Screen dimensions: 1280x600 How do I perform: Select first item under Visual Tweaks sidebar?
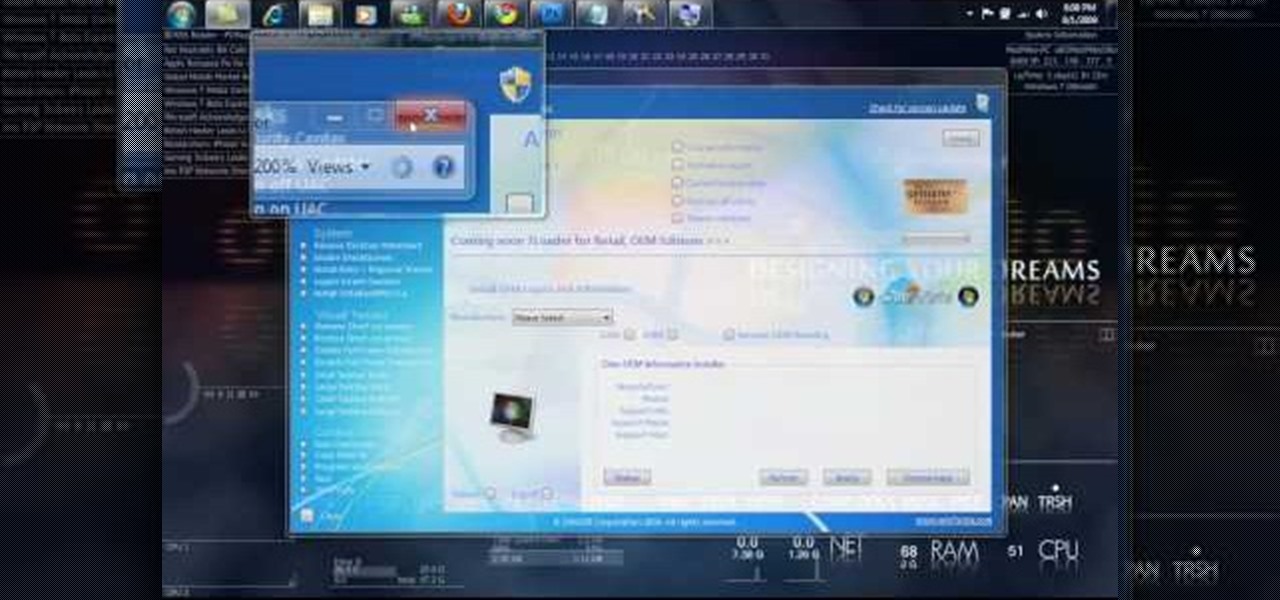click(x=362, y=327)
